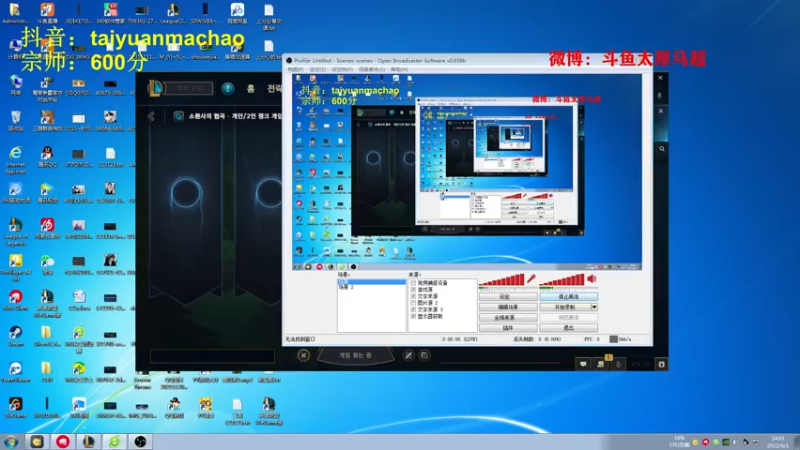Open the first OBS menu bar item

click(x=295, y=69)
